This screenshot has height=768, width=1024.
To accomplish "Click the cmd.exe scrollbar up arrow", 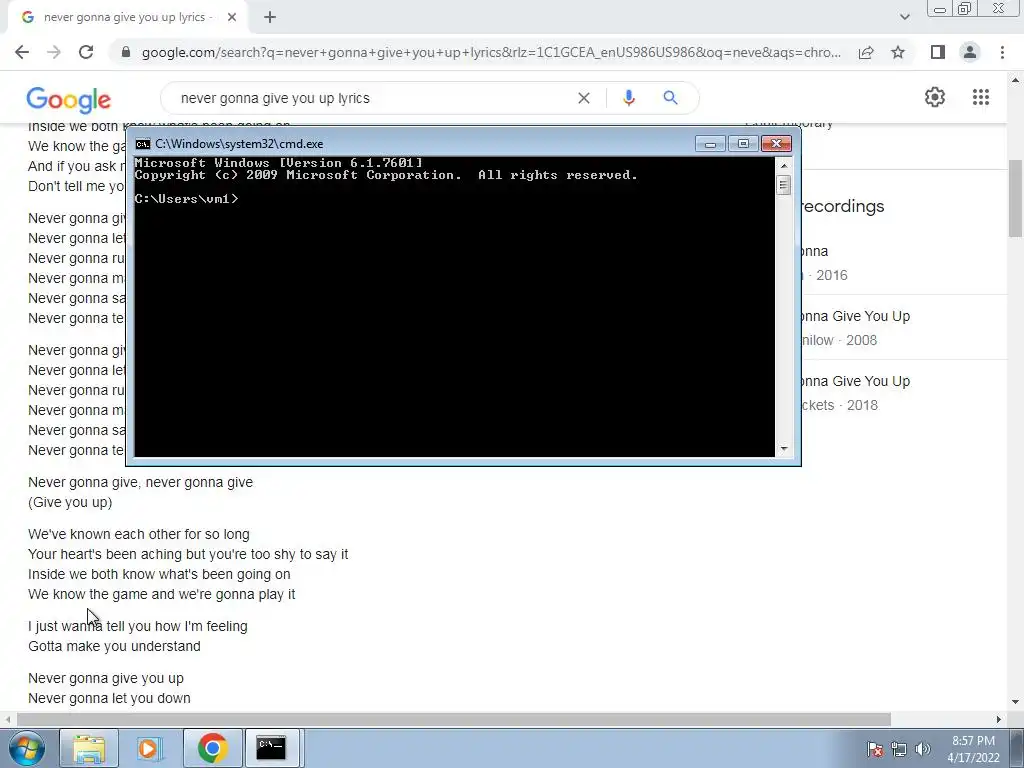I will coord(784,165).
